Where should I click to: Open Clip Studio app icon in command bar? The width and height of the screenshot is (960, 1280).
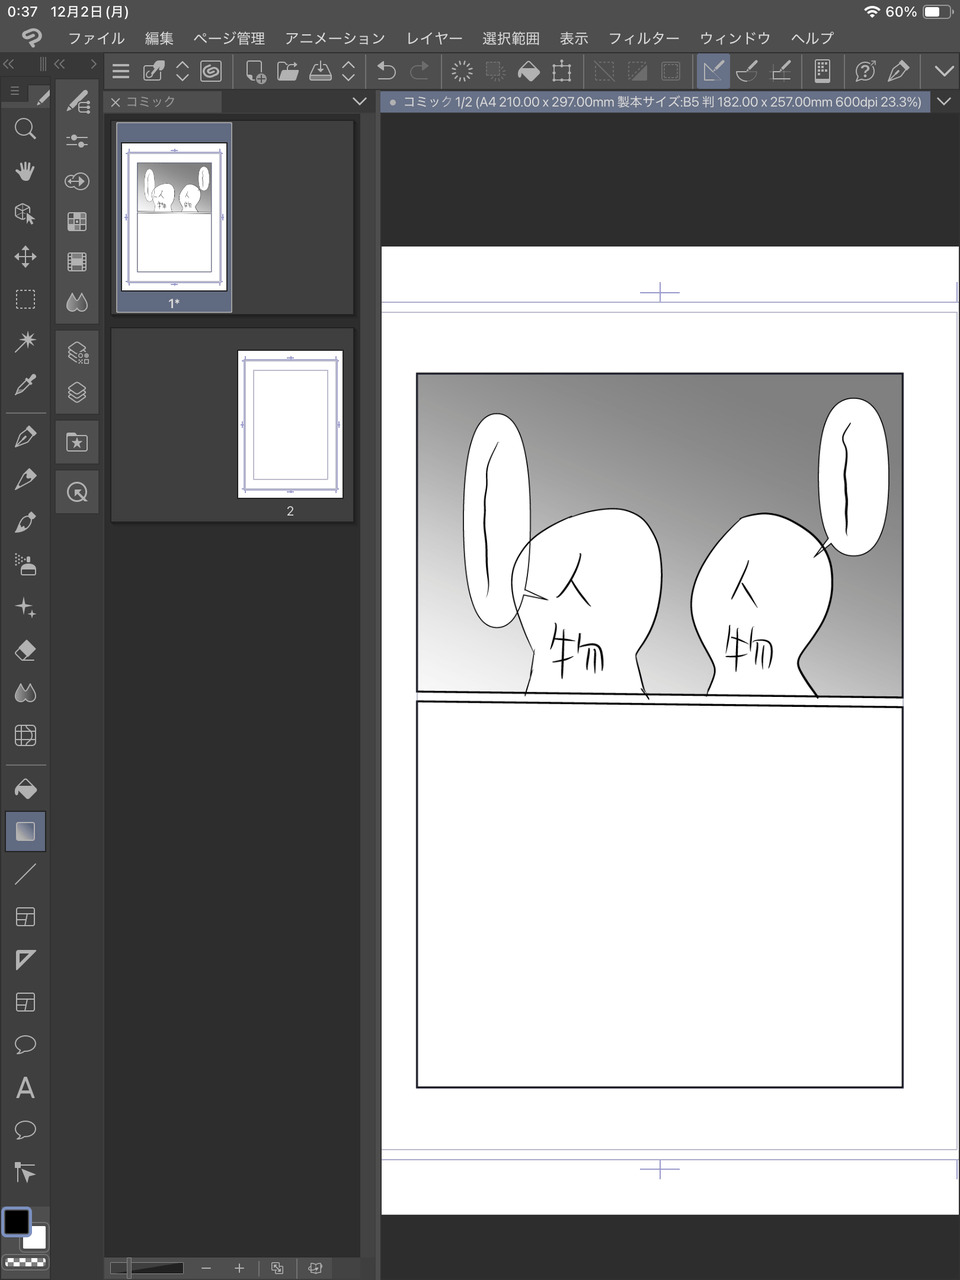[211, 71]
